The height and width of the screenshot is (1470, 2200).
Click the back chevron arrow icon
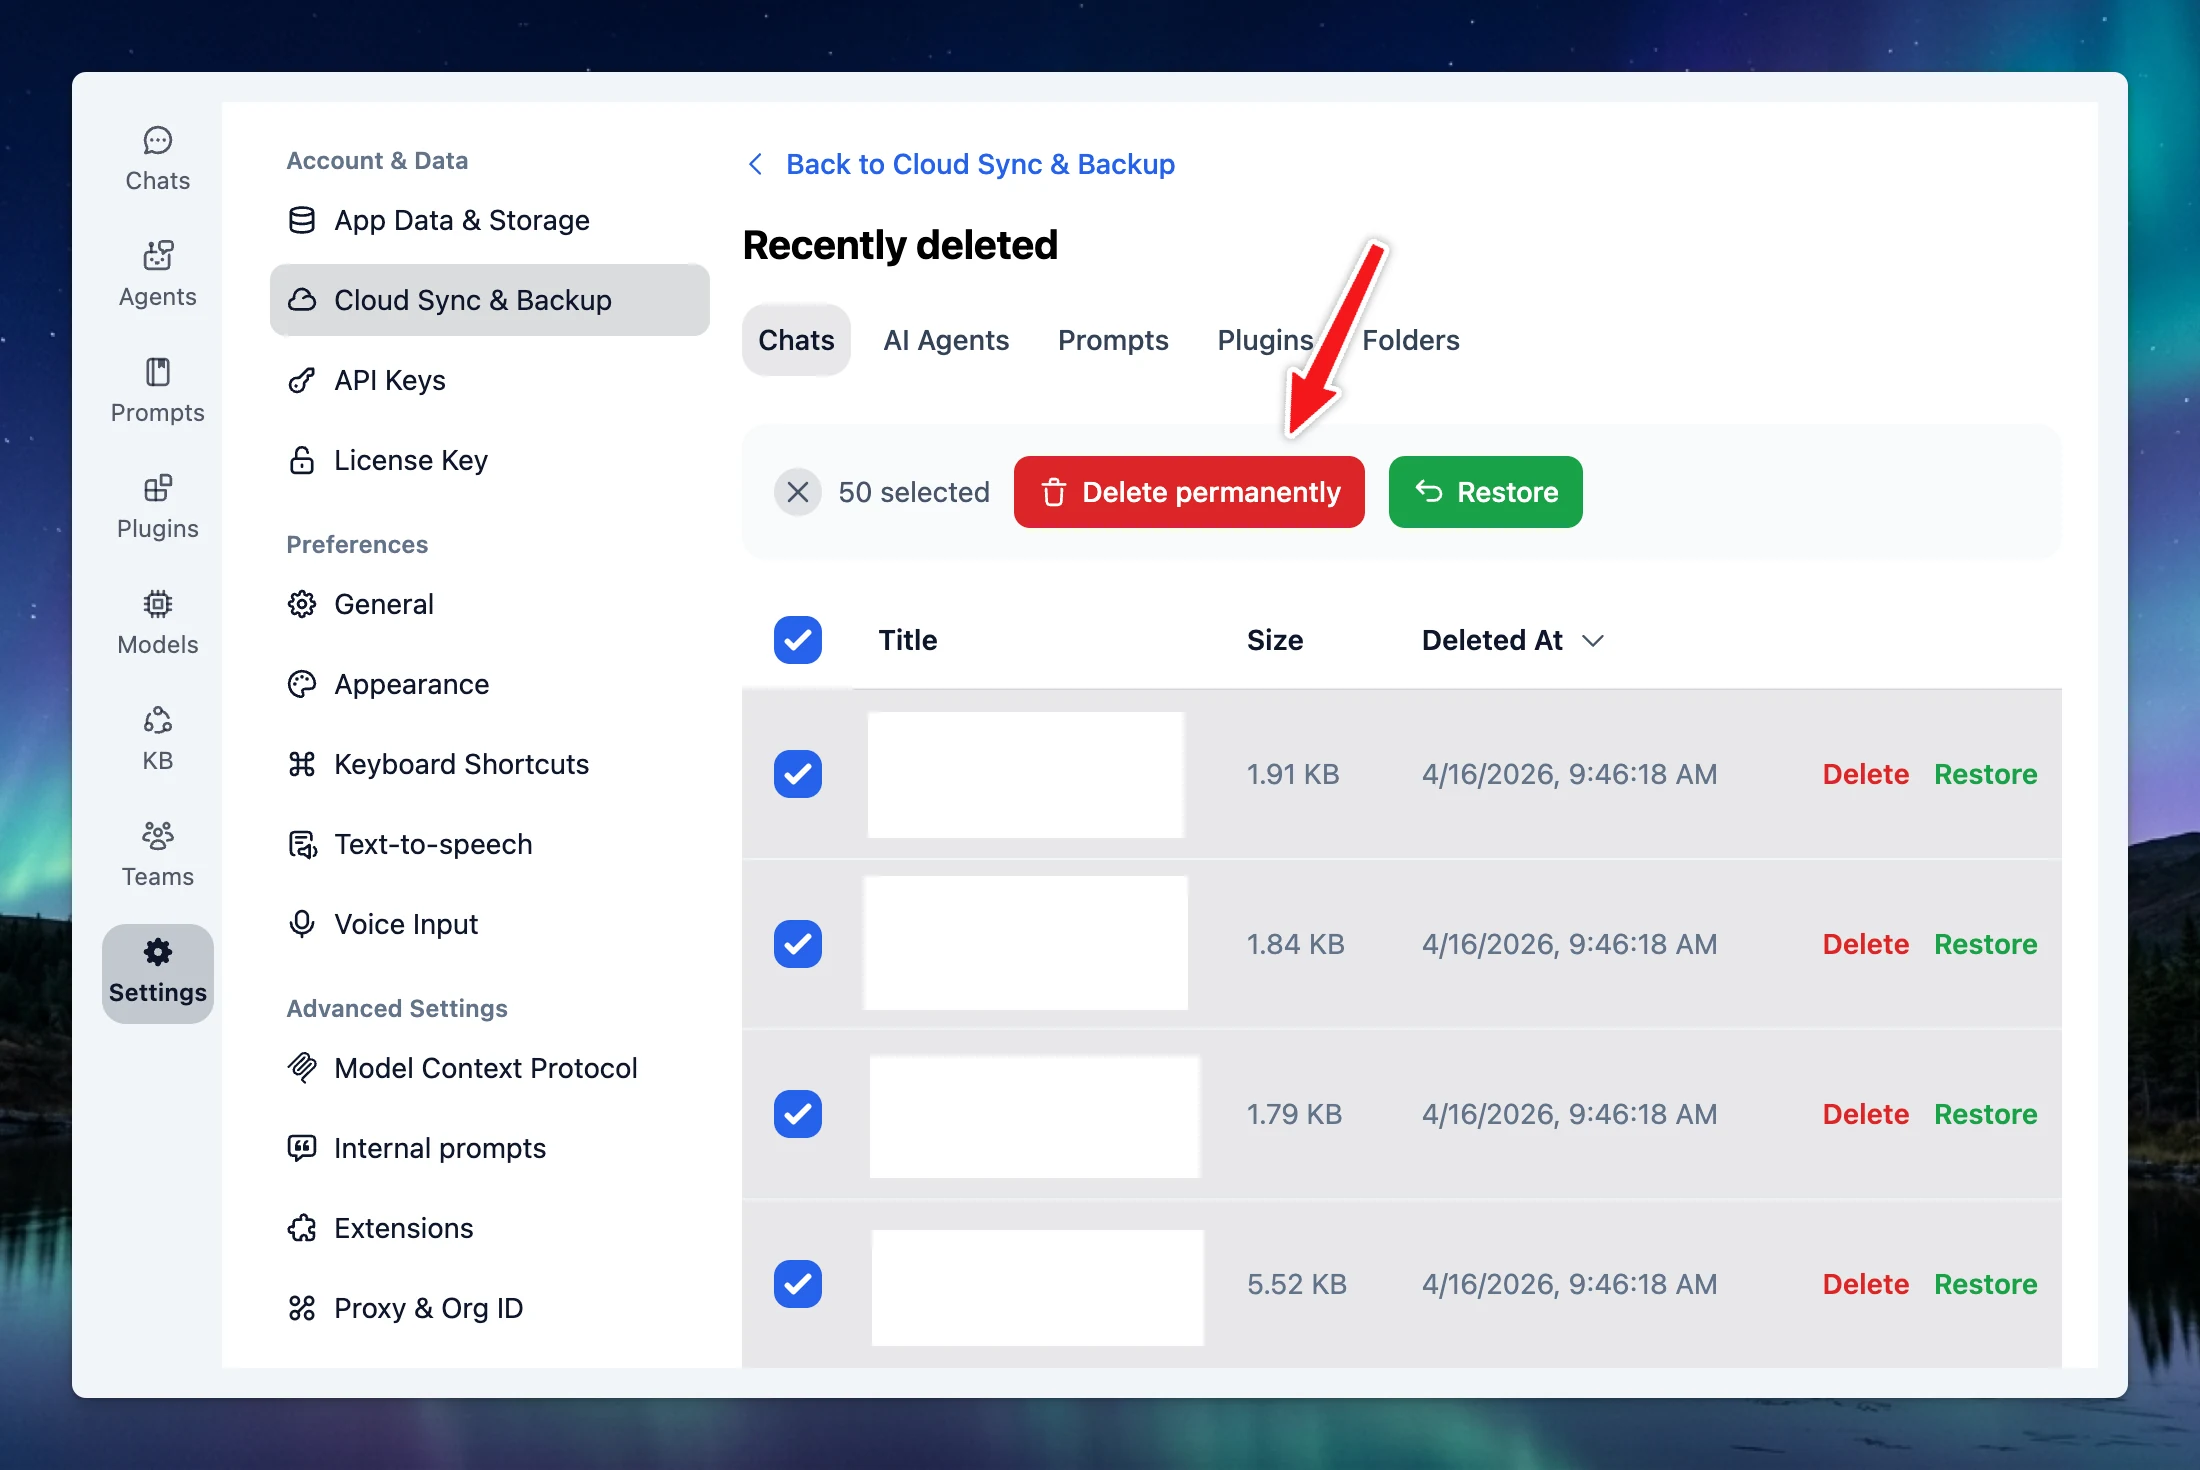coord(756,164)
